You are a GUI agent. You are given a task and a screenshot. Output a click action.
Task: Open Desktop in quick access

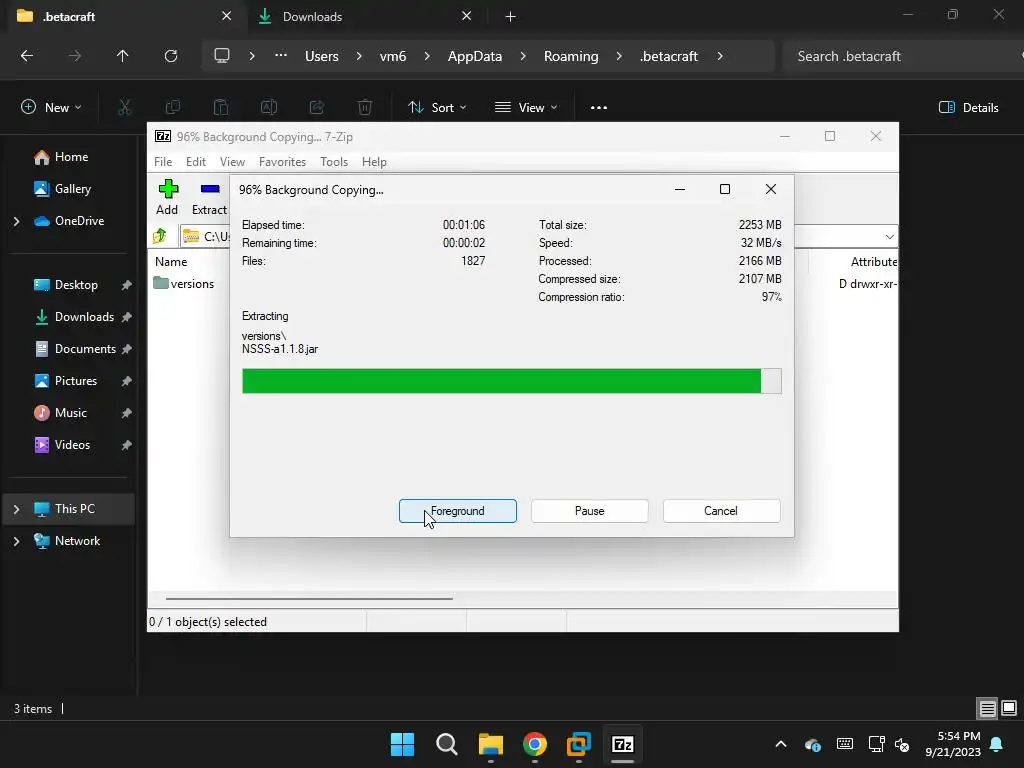click(x=76, y=285)
